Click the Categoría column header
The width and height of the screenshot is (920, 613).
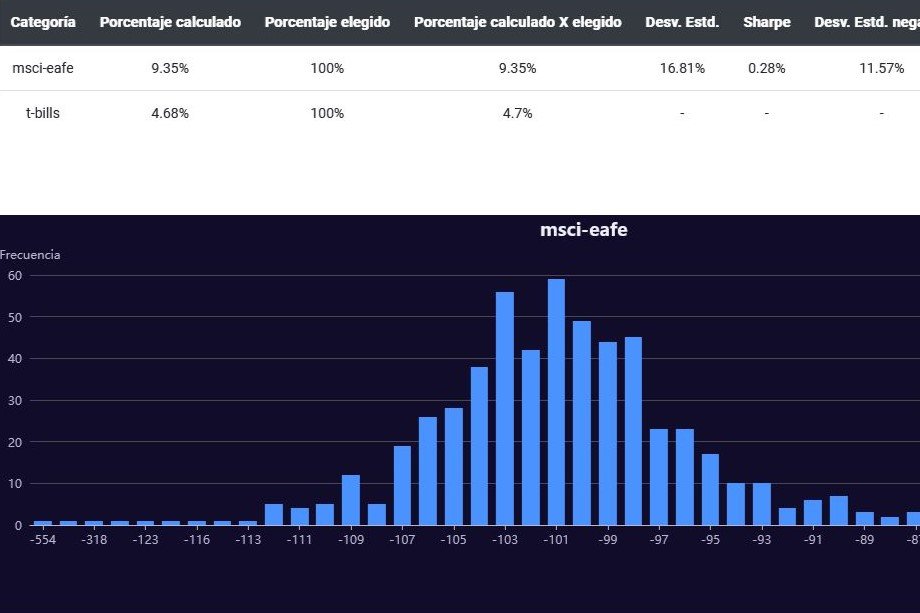coord(42,22)
